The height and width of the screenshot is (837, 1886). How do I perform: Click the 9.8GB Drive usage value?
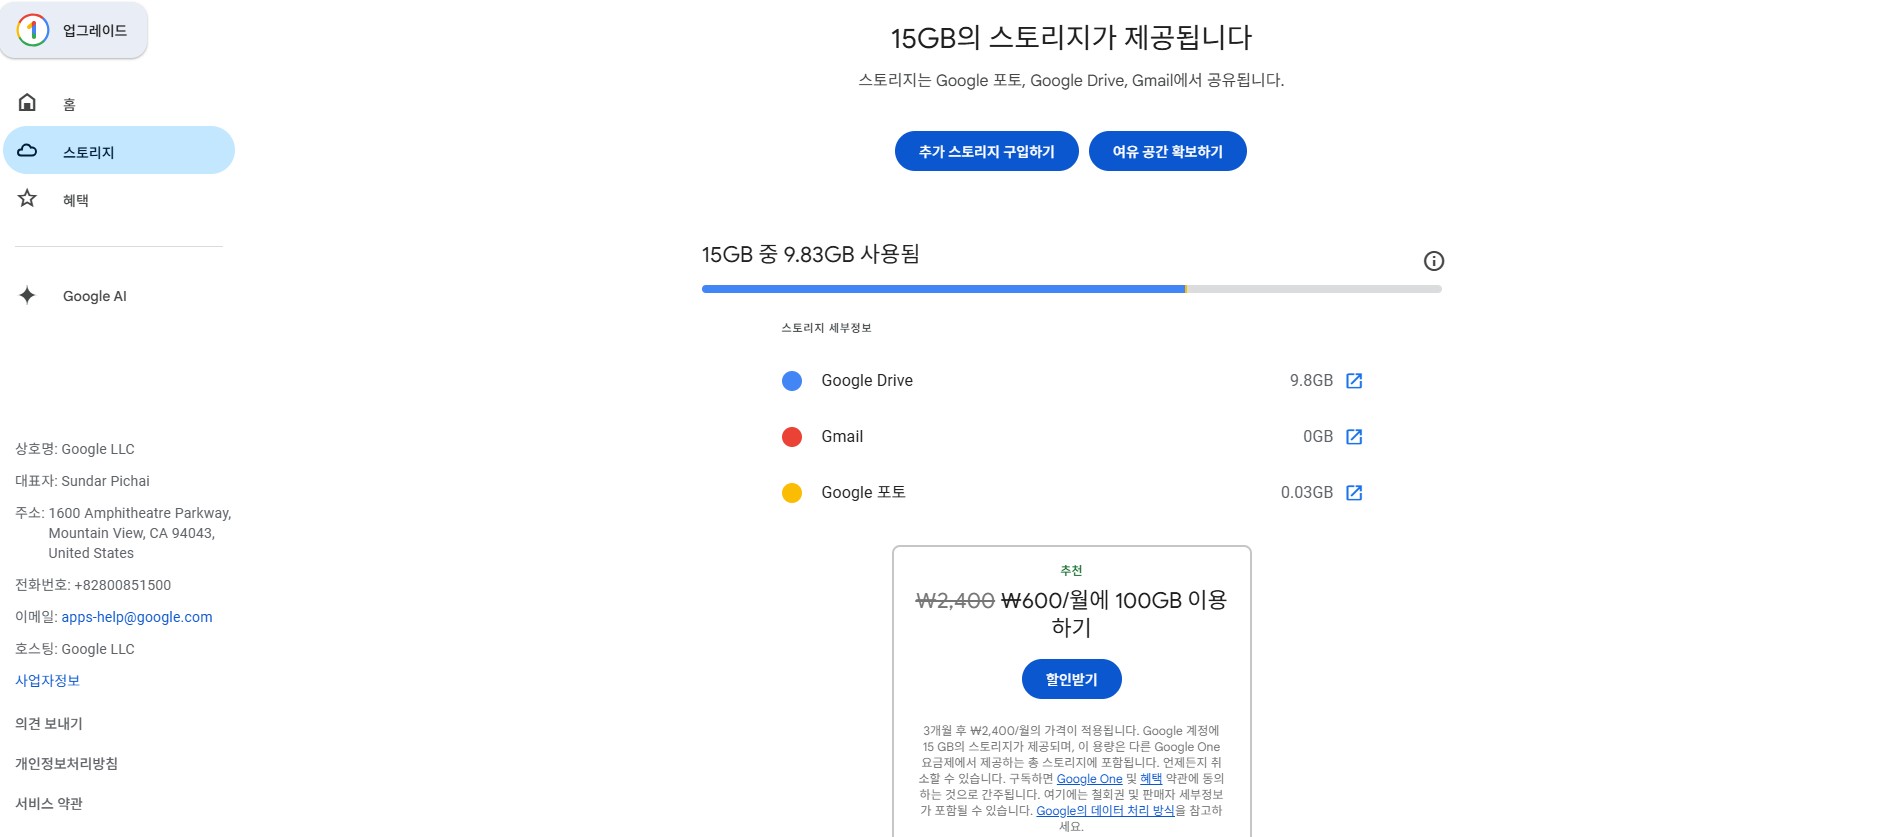click(1311, 381)
